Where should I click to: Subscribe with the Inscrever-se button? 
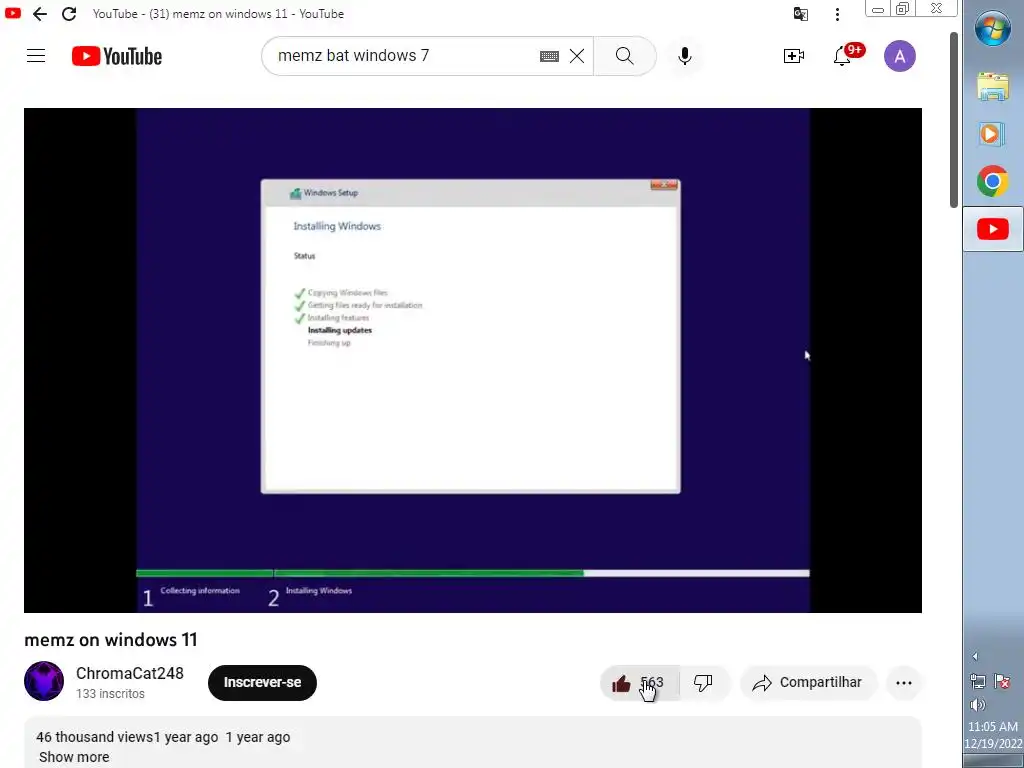tap(263, 682)
